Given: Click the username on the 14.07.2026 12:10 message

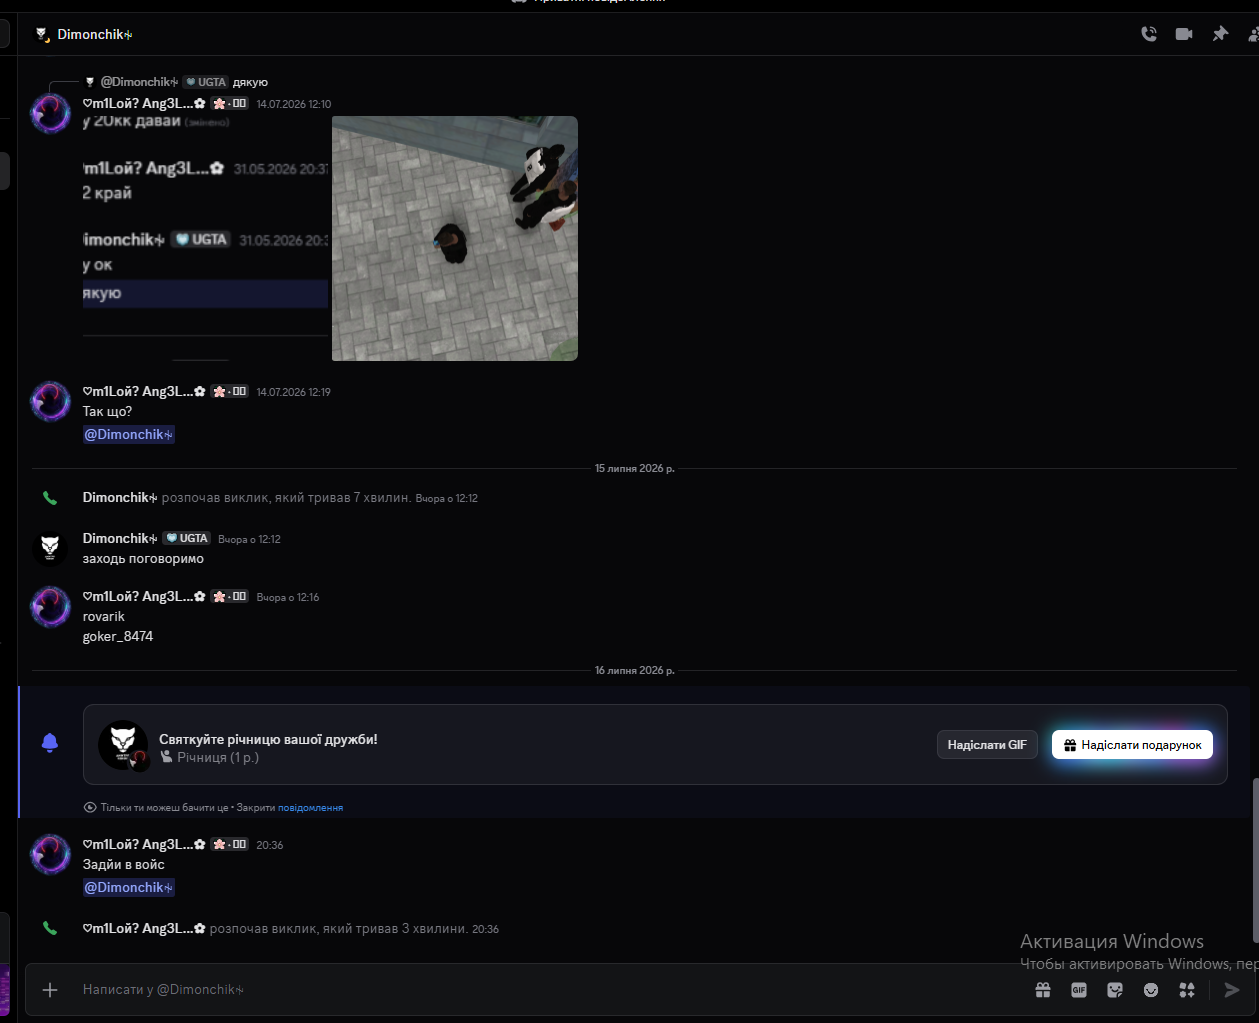Looking at the screenshot, I should 144,103.
